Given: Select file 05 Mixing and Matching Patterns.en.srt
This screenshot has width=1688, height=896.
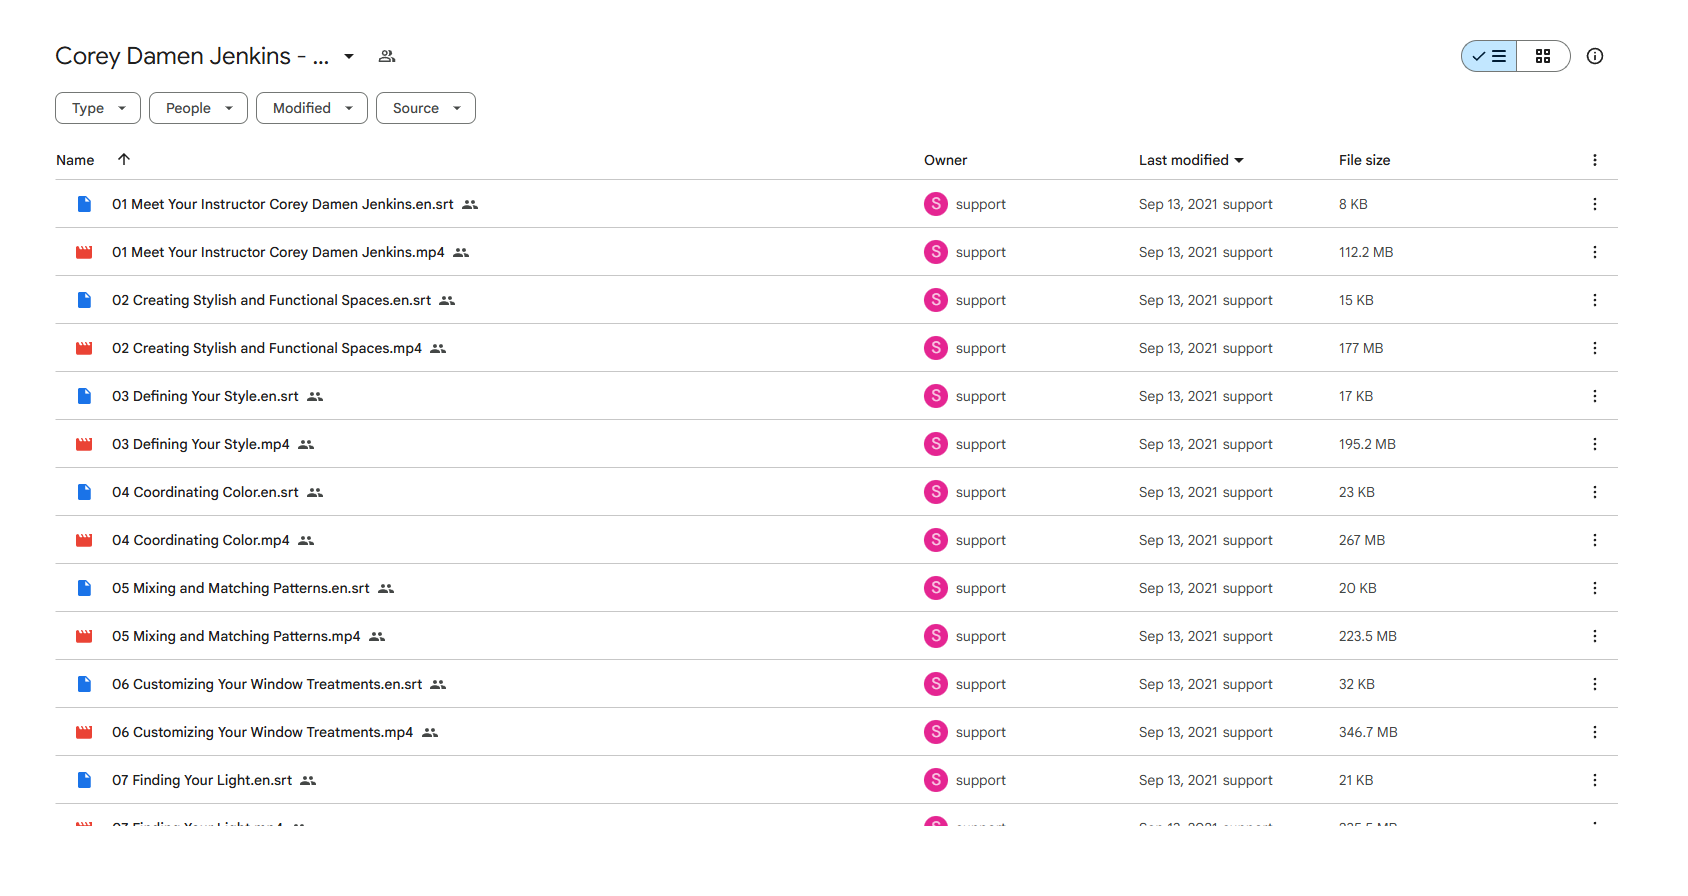Looking at the screenshot, I should point(836,588).
